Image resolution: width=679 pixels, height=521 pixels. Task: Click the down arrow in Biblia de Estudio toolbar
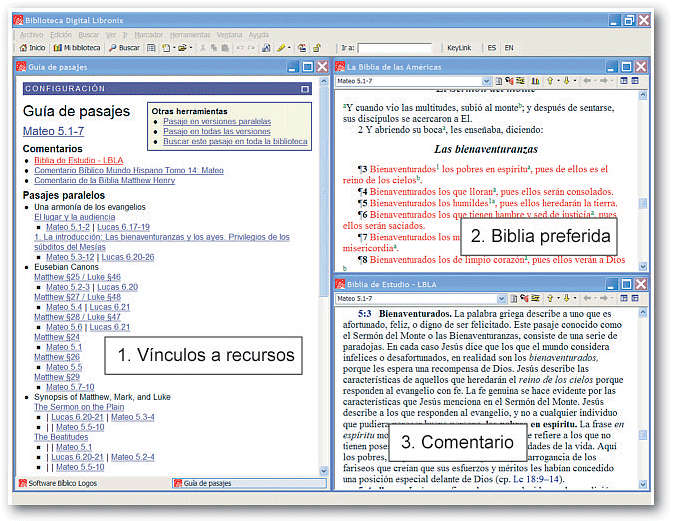coord(566,298)
